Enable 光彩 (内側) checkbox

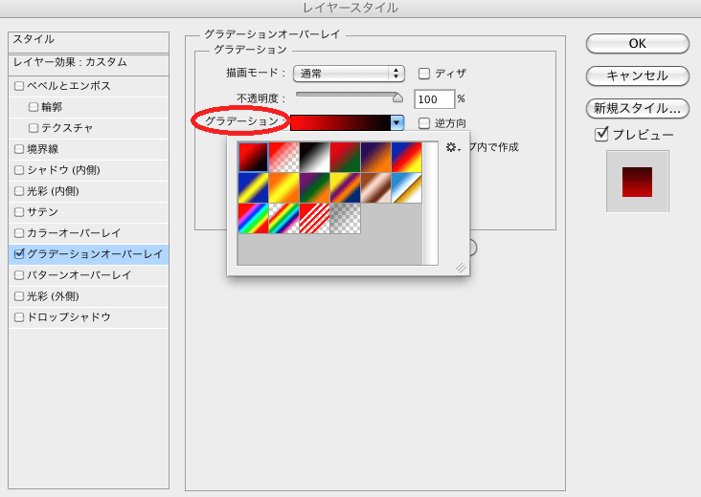(x=19, y=191)
